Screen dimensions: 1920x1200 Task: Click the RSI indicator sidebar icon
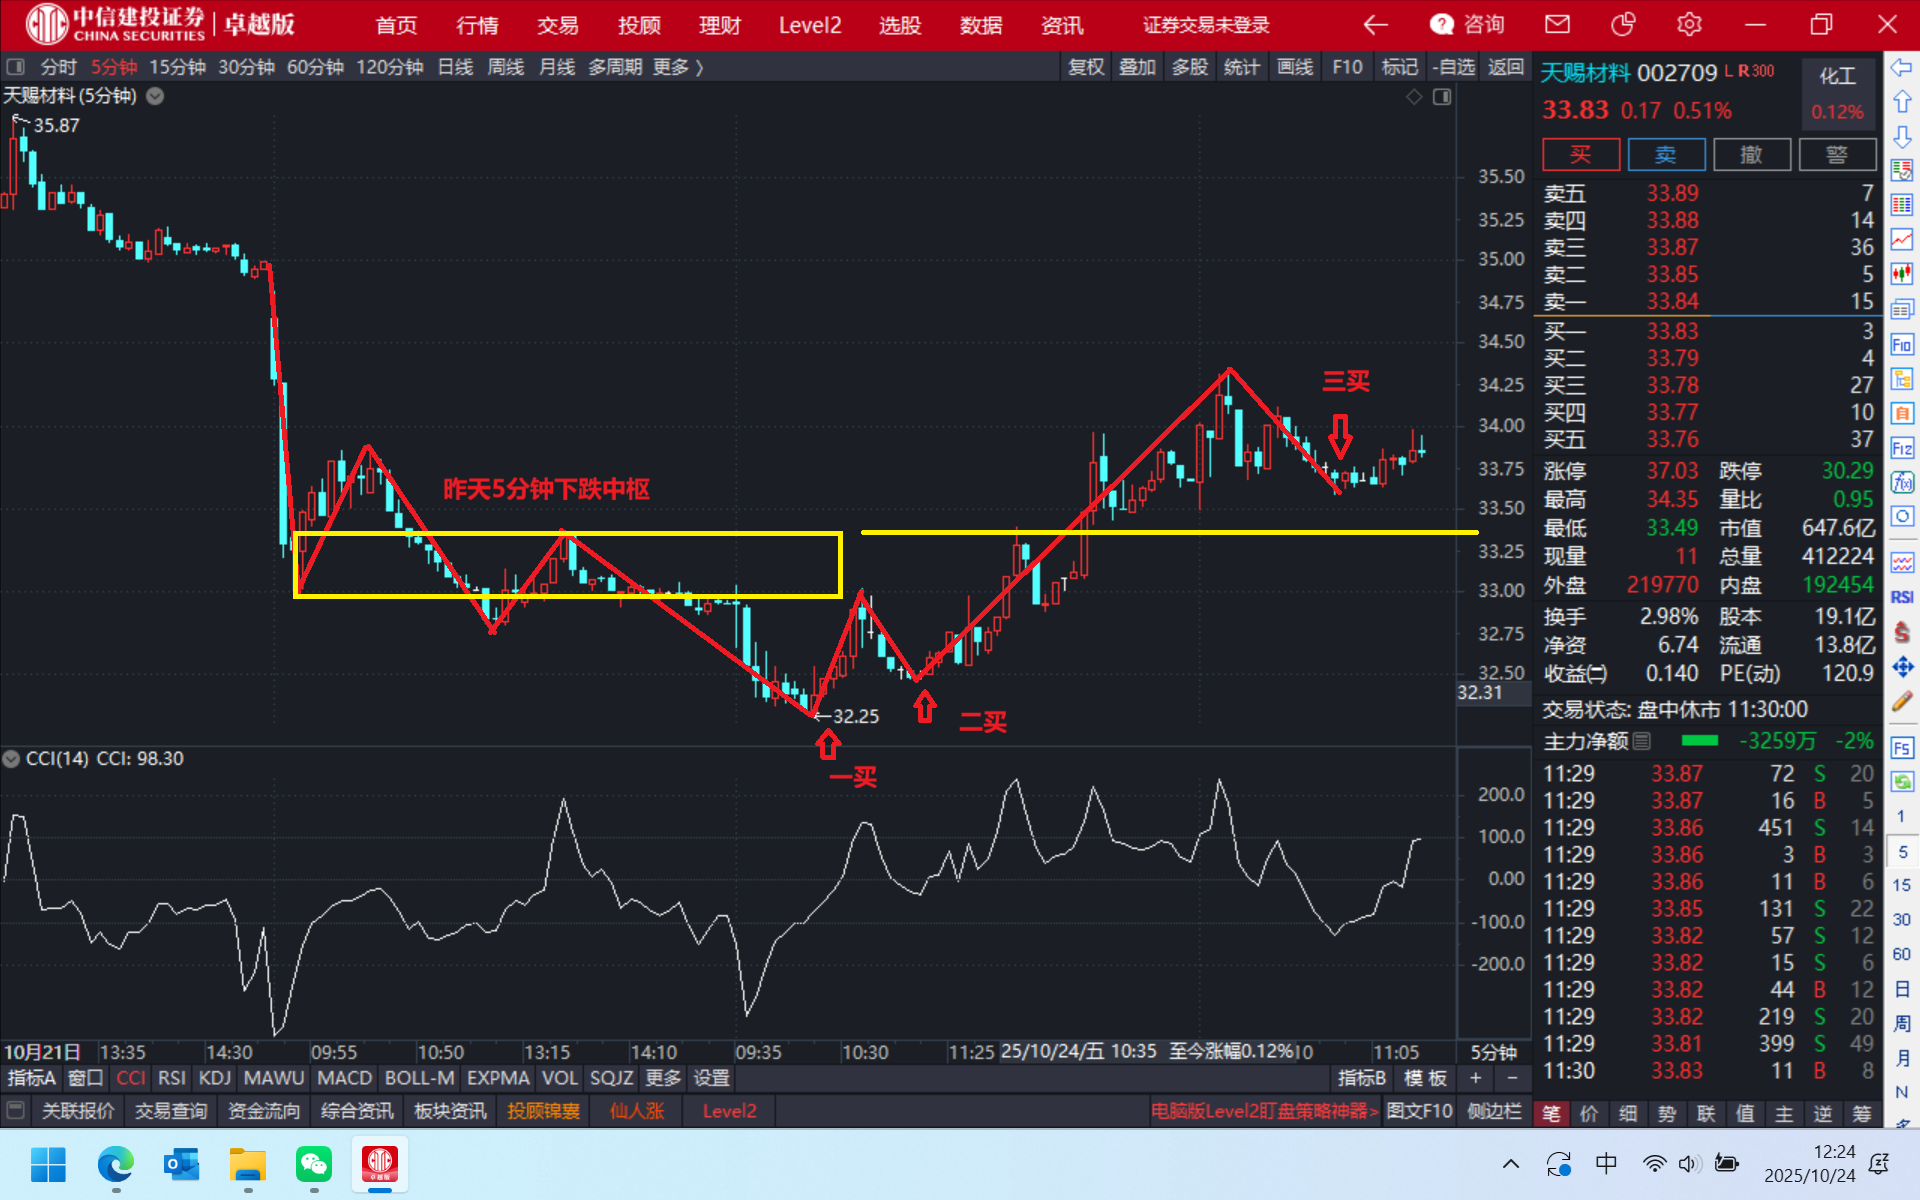click(x=1902, y=597)
